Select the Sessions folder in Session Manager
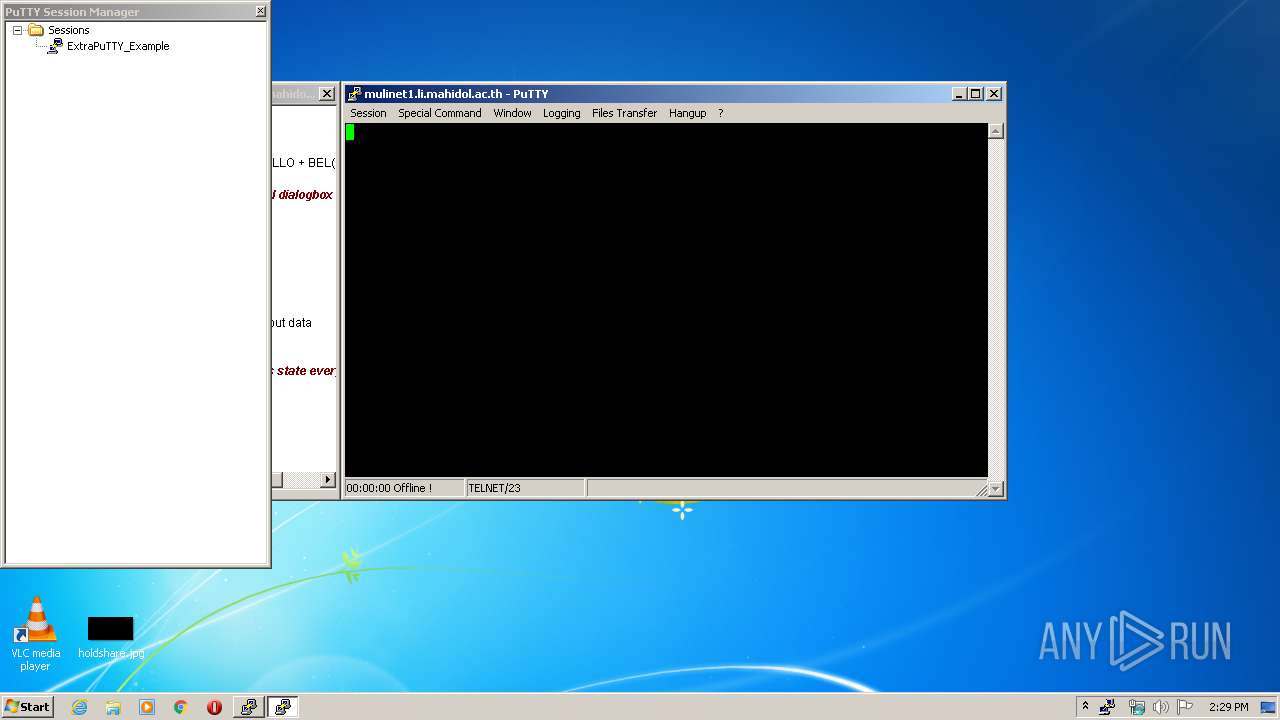The width and height of the screenshot is (1280, 720). 68,30
